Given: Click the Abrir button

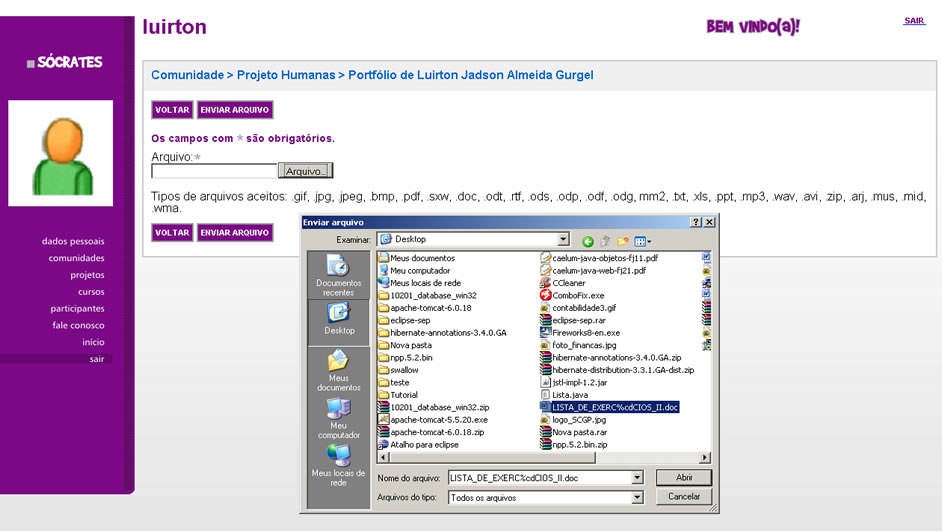Looking at the screenshot, I should (x=684, y=478).
